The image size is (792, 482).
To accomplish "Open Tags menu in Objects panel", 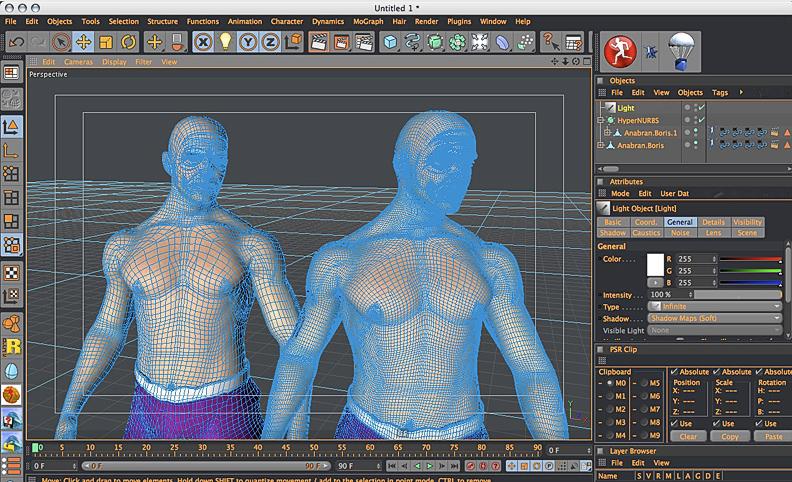I will (x=720, y=92).
